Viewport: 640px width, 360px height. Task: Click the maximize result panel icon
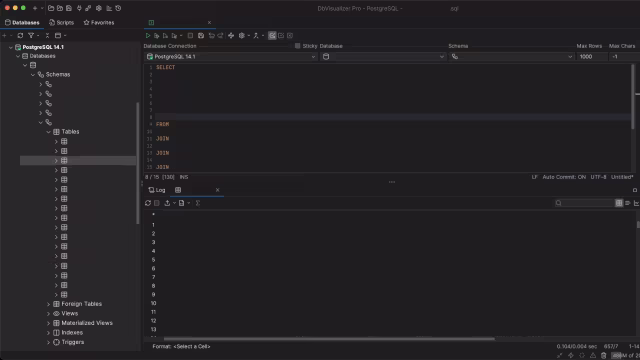635,190
